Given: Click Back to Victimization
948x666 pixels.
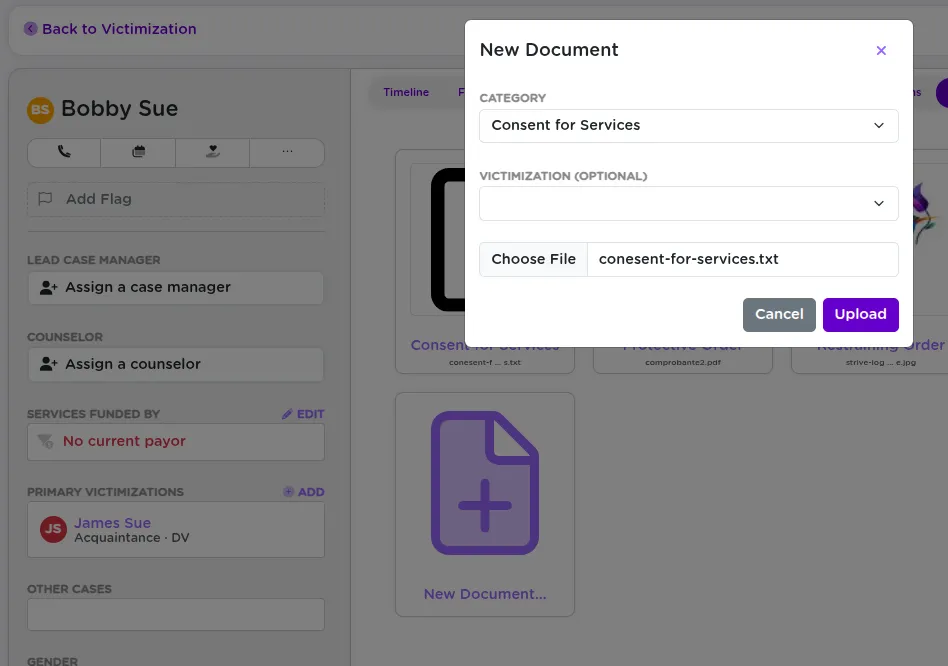Looking at the screenshot, I should [109, 29].
